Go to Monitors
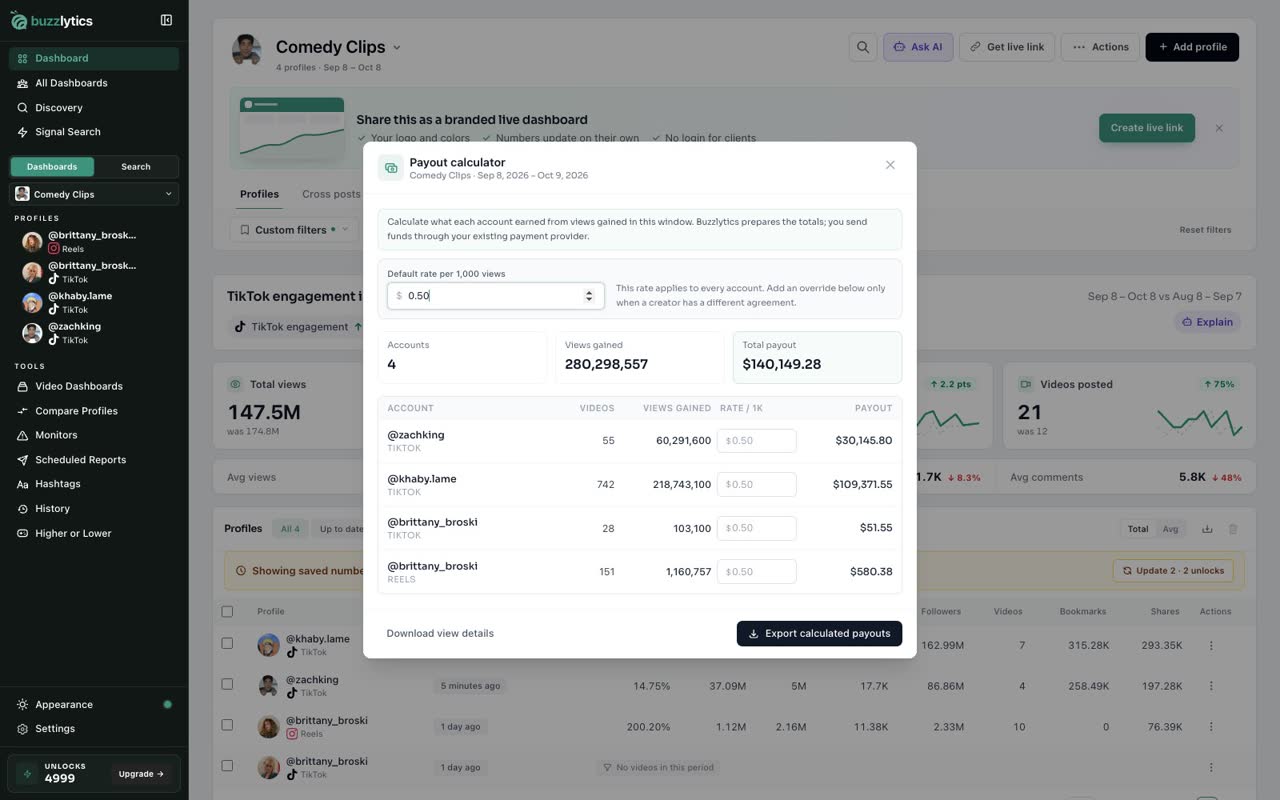This screenshot has height=800, width=1280. [94, 435]
